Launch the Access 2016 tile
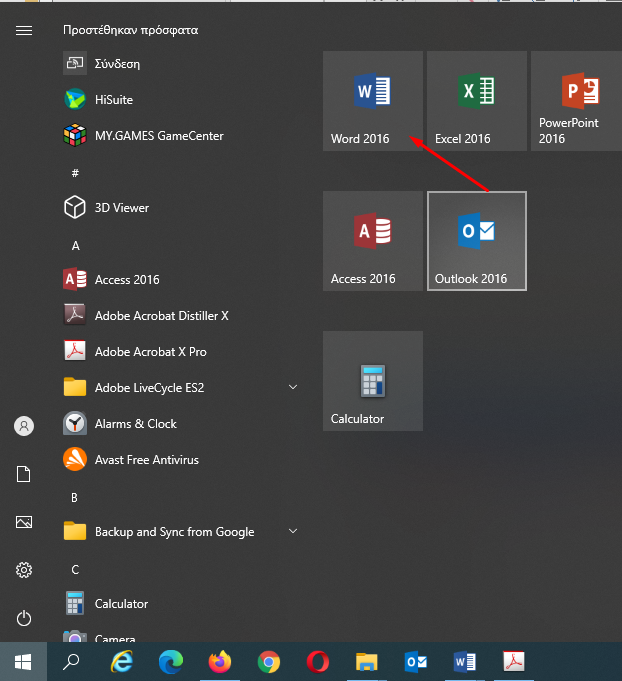Image resolution: width=622 pixels, height=681 pixels. click(373, 241)
